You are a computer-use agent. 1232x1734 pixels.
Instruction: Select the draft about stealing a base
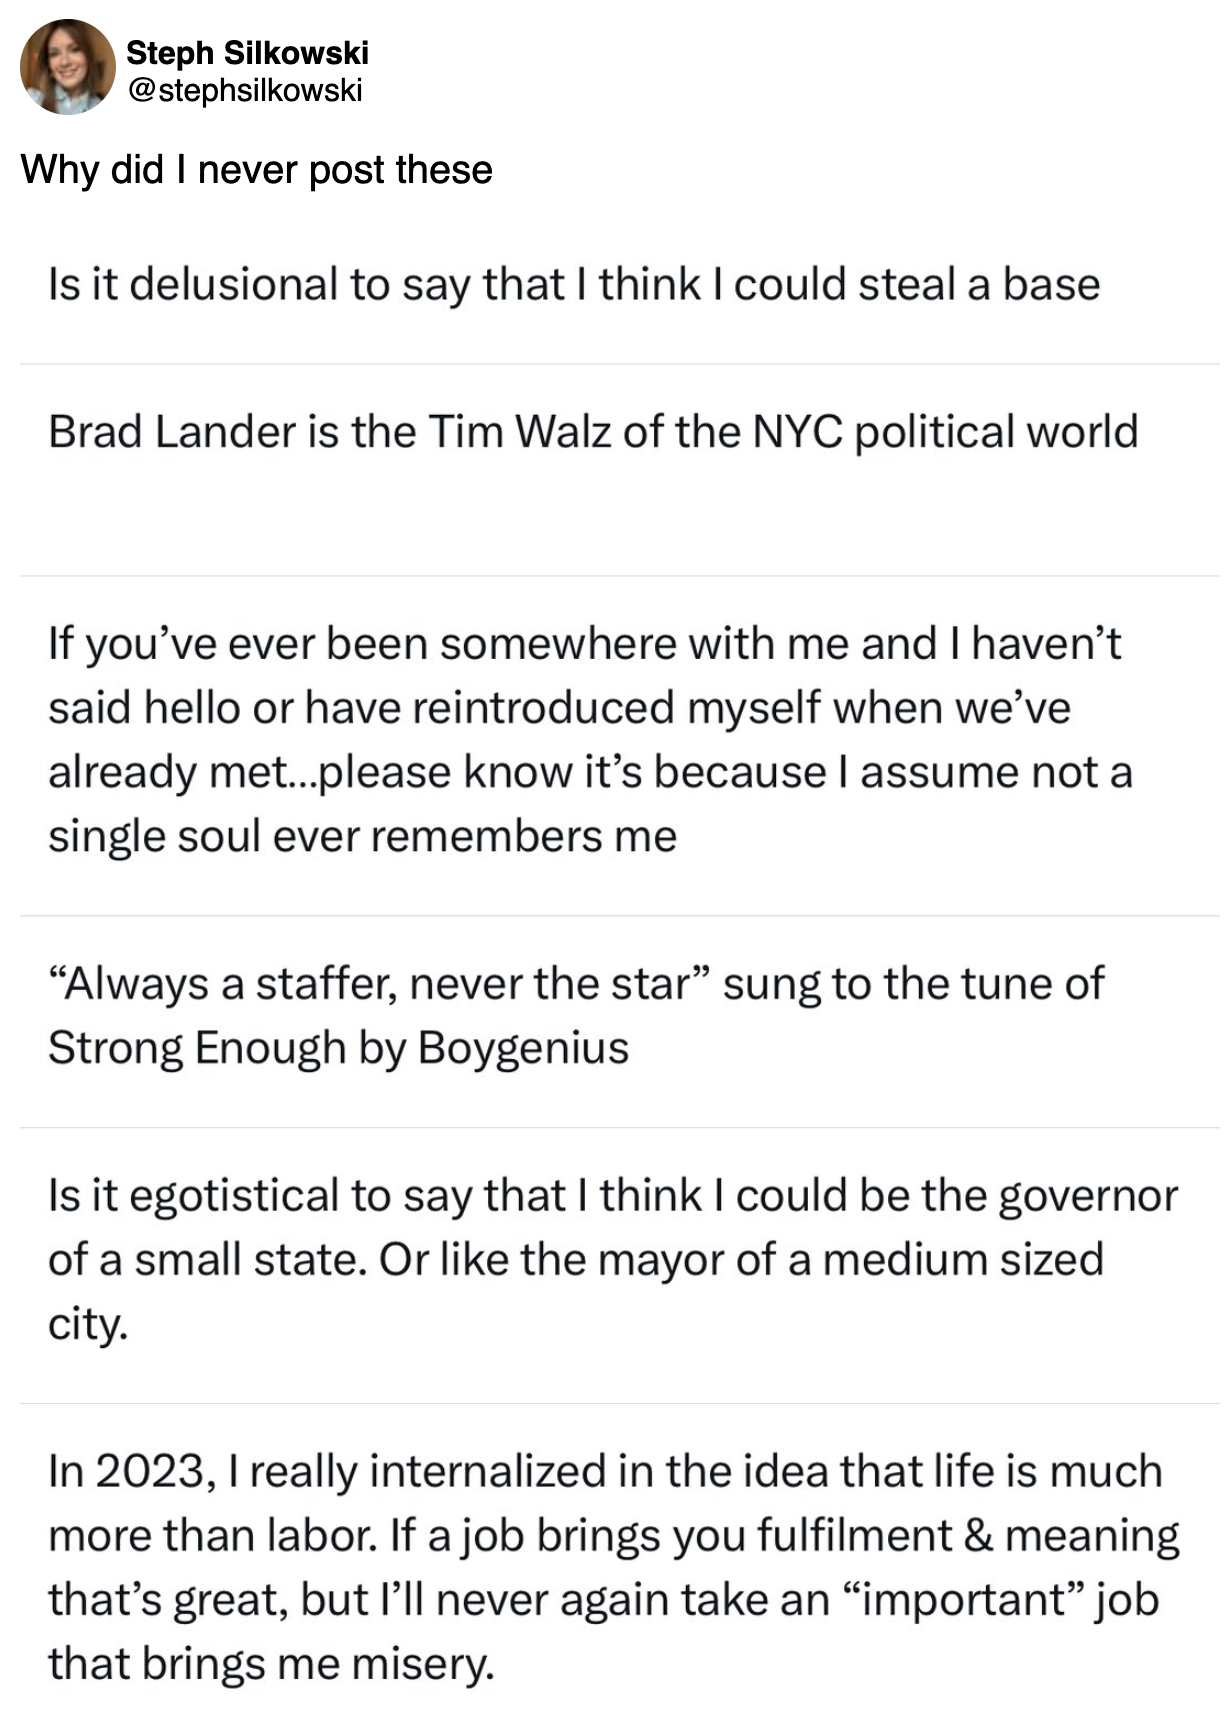tap(573, 285)
